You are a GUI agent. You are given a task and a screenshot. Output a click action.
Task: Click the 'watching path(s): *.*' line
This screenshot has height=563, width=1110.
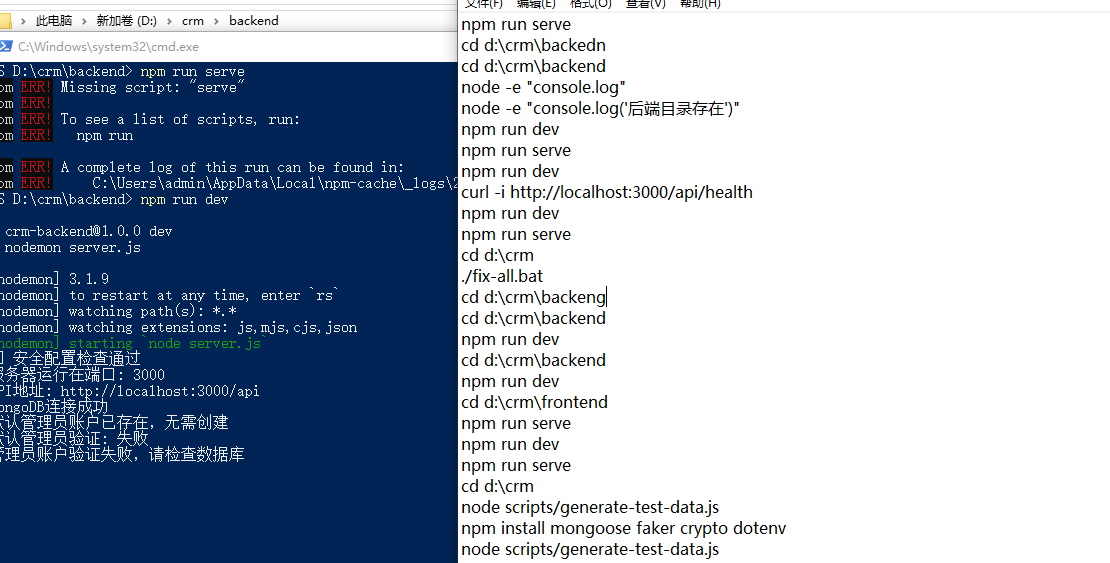(118, 312)
